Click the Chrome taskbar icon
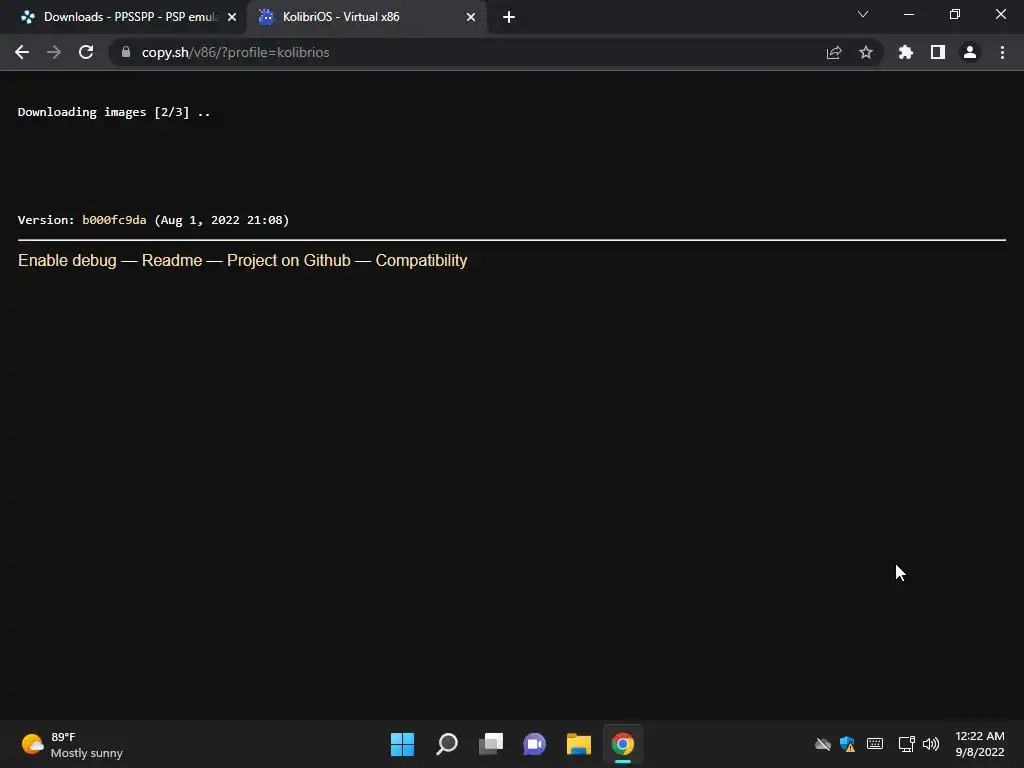 623,744
